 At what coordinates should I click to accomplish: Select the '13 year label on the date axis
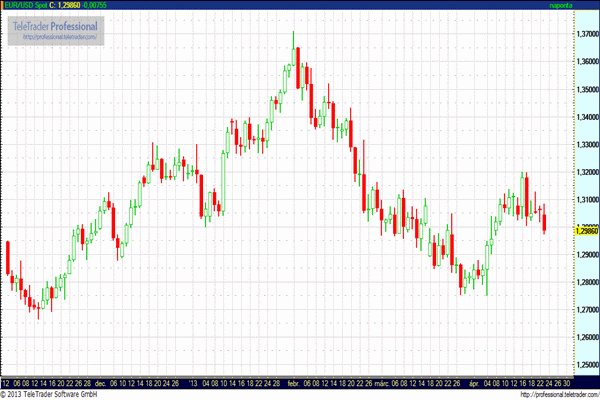(193, 383)
